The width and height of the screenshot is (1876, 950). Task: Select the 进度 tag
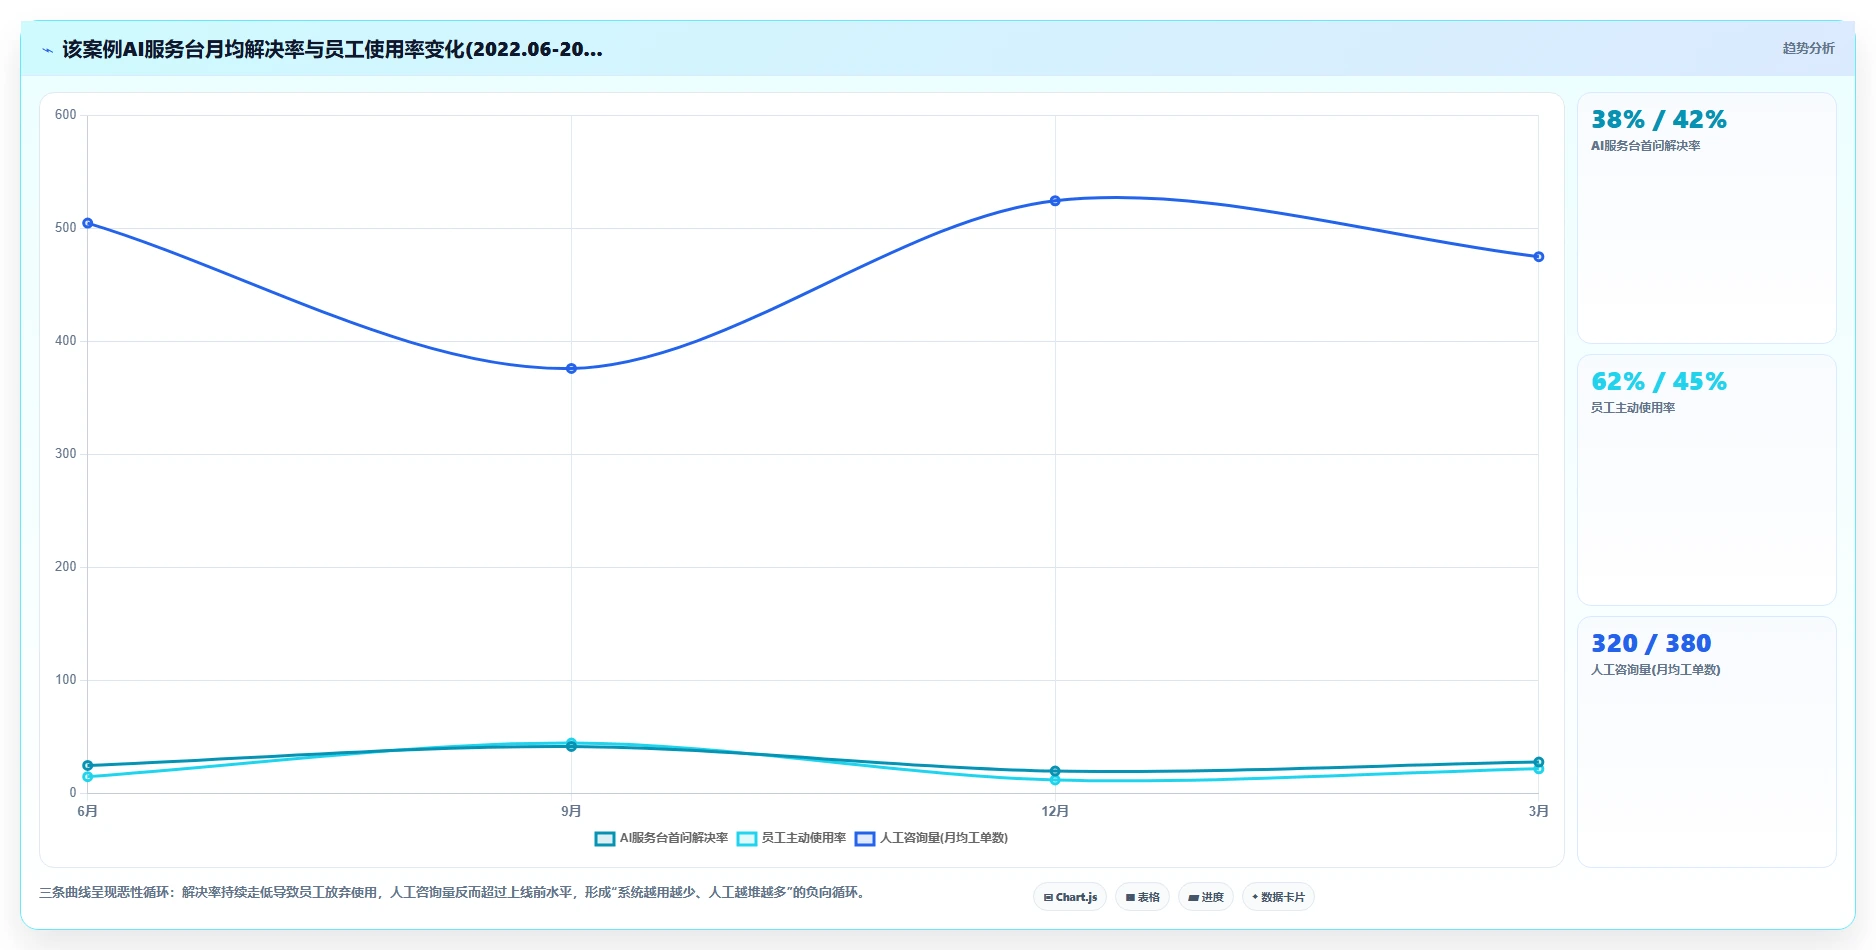pyautogui.click(x=1206, y=897)
